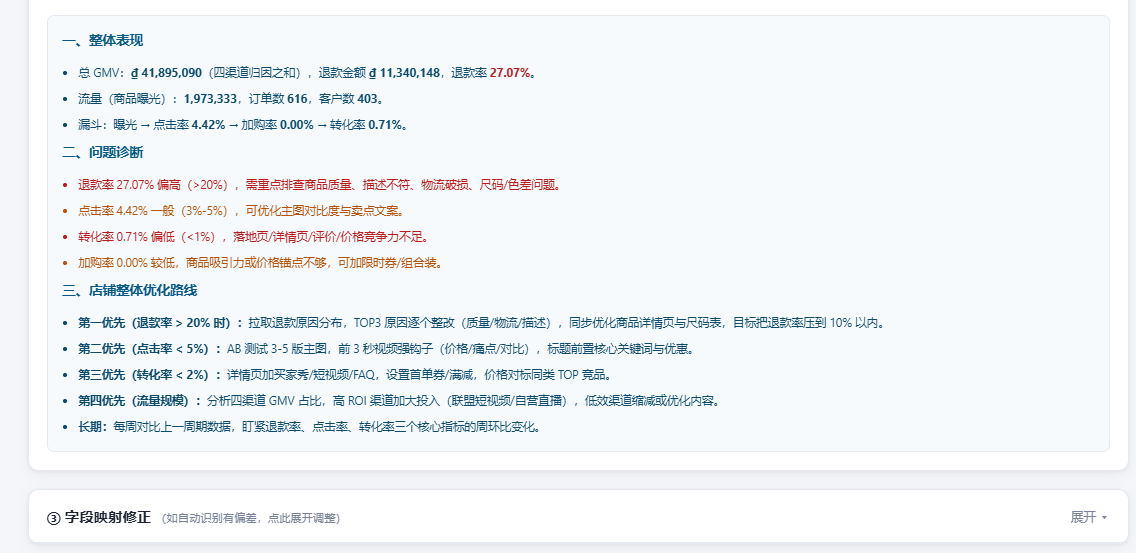Click the hint 如自动识别有偏差，点此展开调整
The height and width of the screenshot is (553, 1136).
click(251, 518)
